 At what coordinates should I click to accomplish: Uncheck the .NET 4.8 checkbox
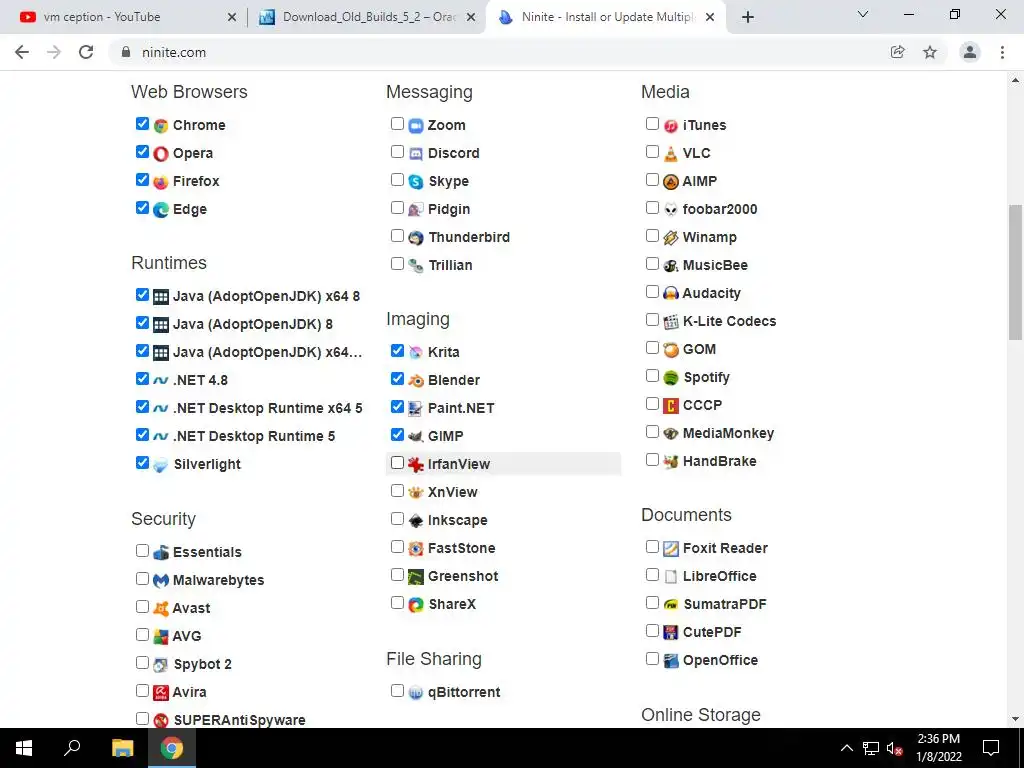tap(142, 378)
